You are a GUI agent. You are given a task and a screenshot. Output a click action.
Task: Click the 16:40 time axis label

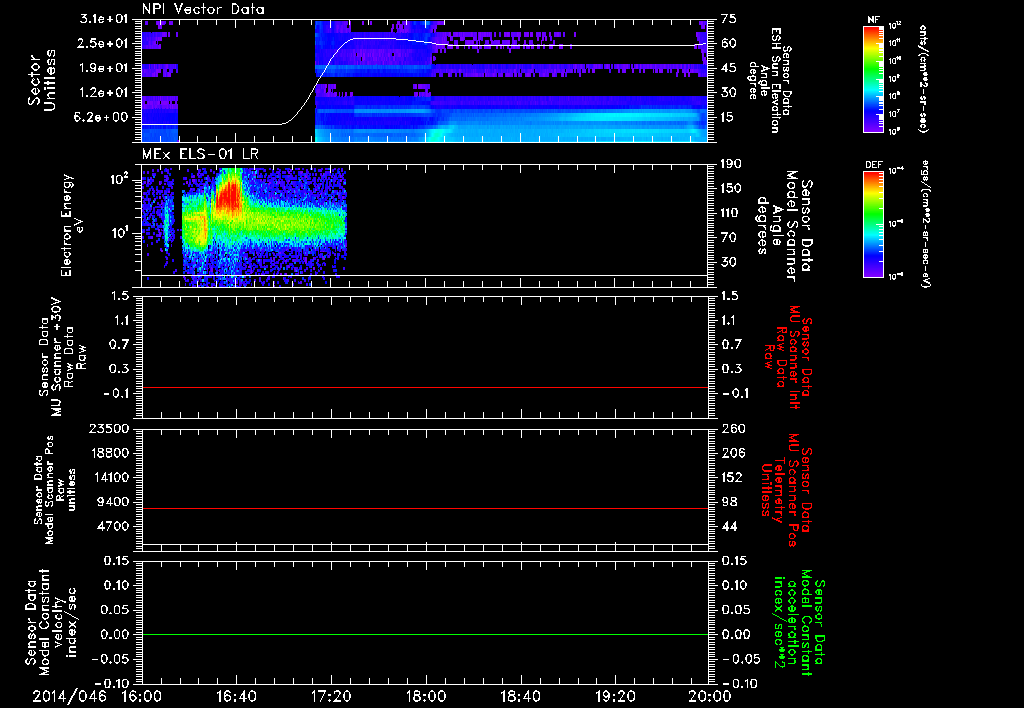tap(236, 697)
